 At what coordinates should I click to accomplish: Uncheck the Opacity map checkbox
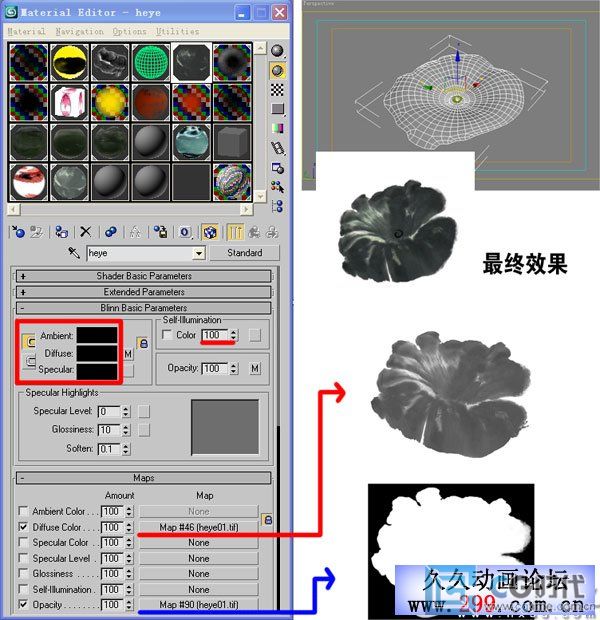[x=24, y=605]
